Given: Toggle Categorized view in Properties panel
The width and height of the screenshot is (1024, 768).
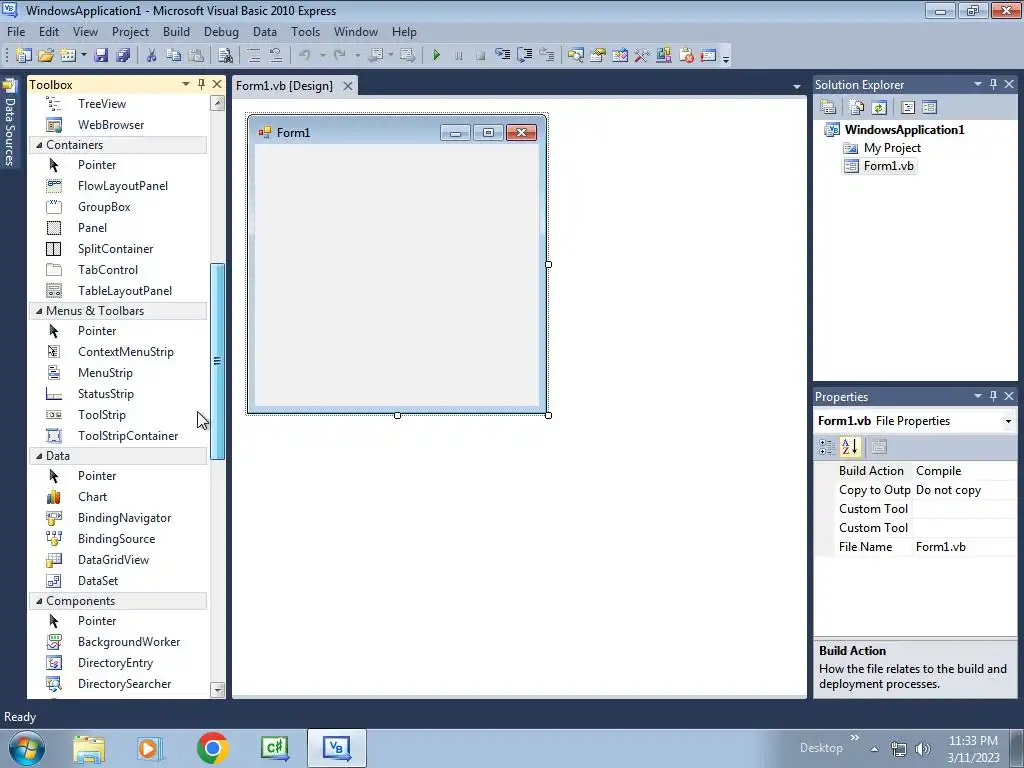Looking at the screenshot, I should pyautogui.click(x=827, y=447).
